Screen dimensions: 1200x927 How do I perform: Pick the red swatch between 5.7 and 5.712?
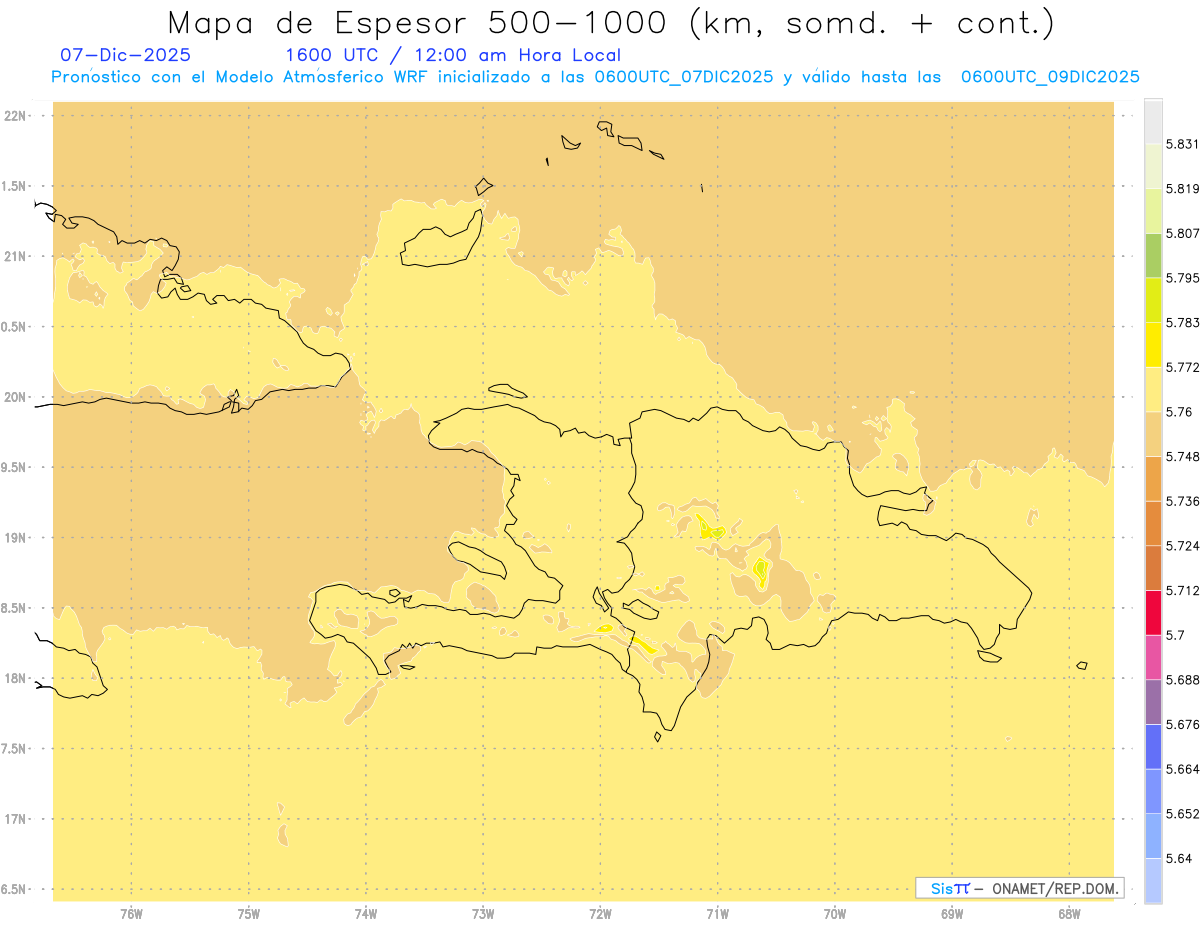click(1153, 612)
